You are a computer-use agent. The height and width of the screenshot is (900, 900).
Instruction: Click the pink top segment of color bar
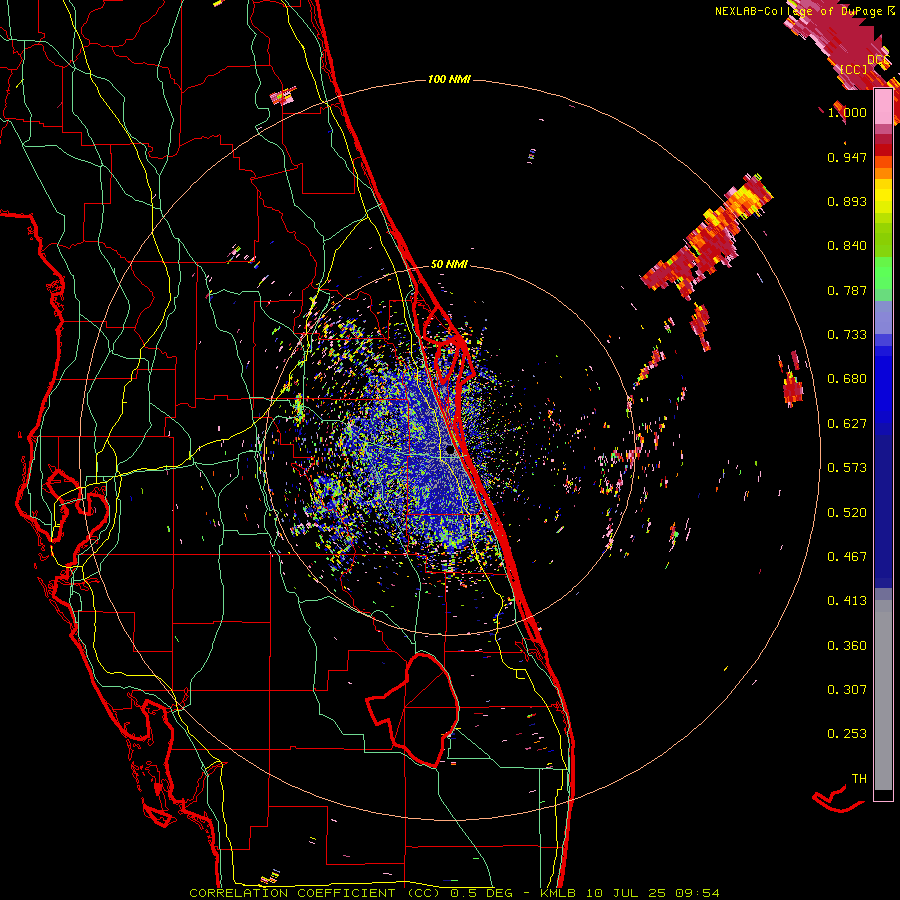[x=883, y=107]
